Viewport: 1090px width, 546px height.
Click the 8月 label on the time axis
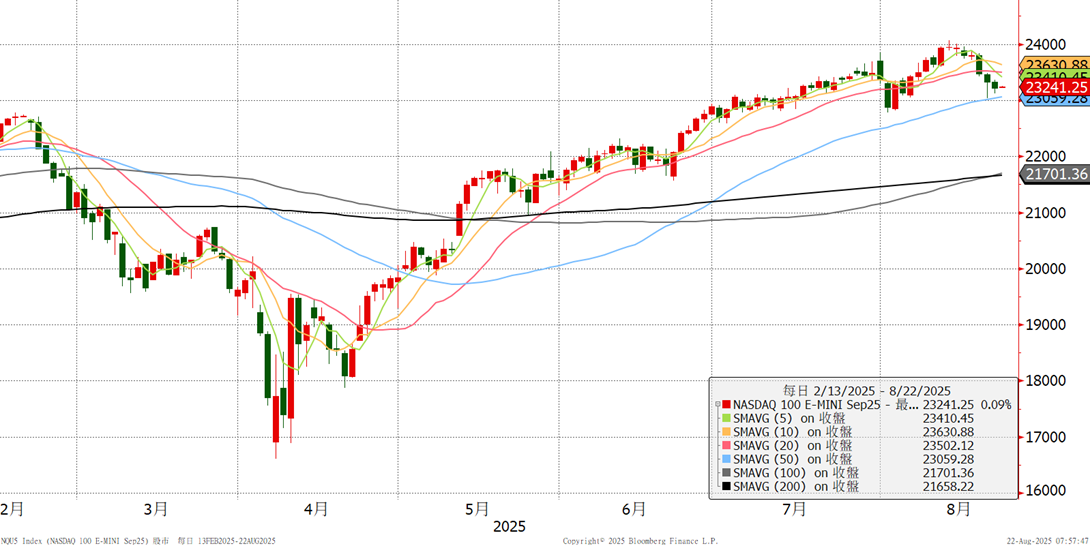(959, 509)
